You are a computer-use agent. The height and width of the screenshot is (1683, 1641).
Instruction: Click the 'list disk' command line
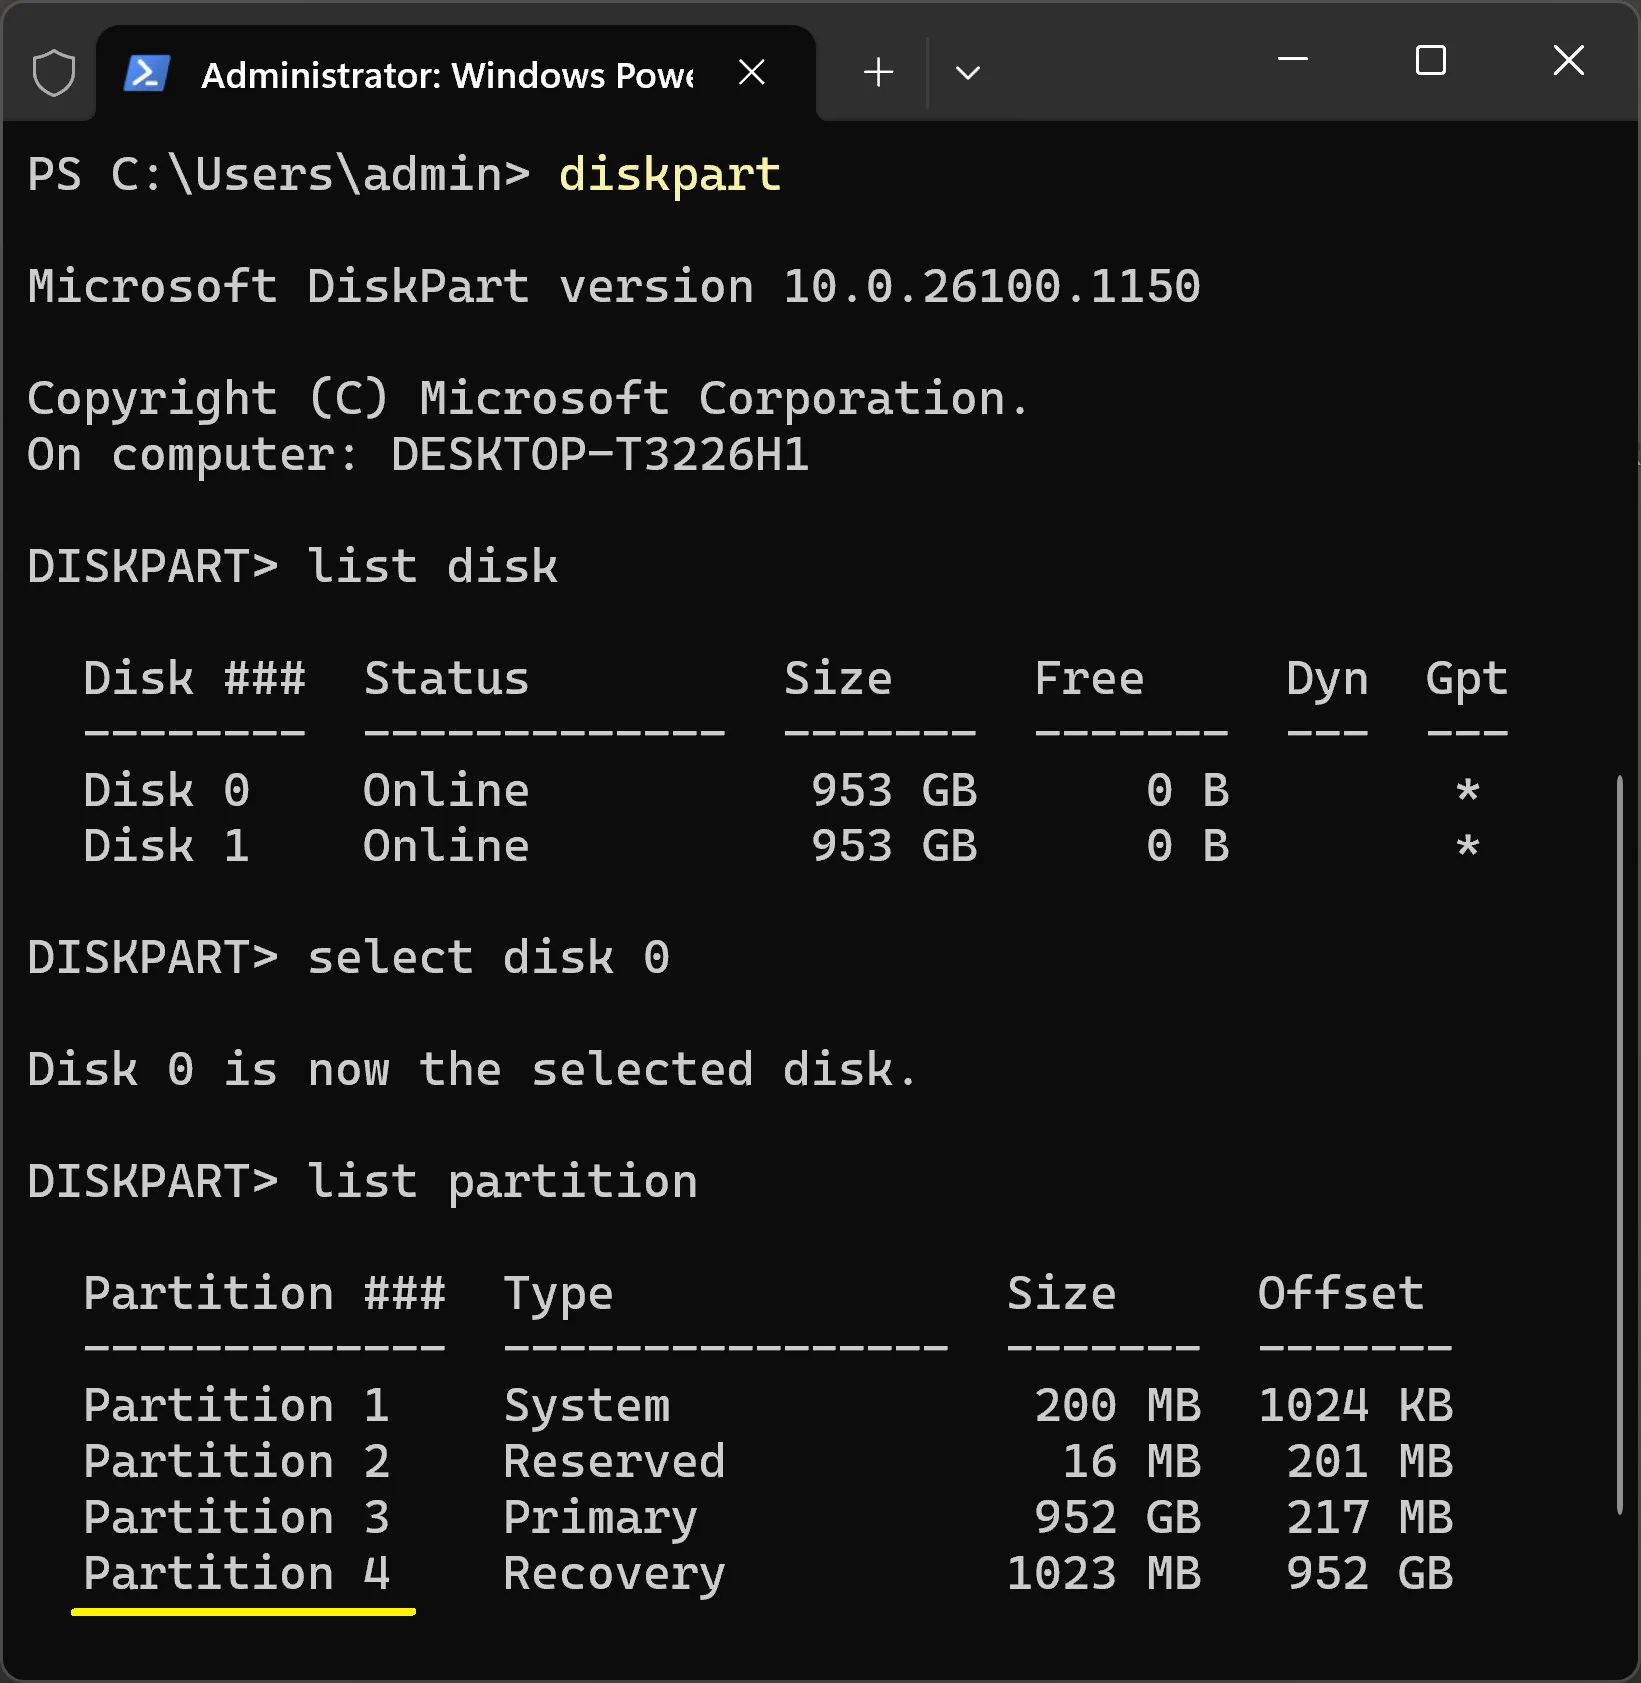[292, 566]
